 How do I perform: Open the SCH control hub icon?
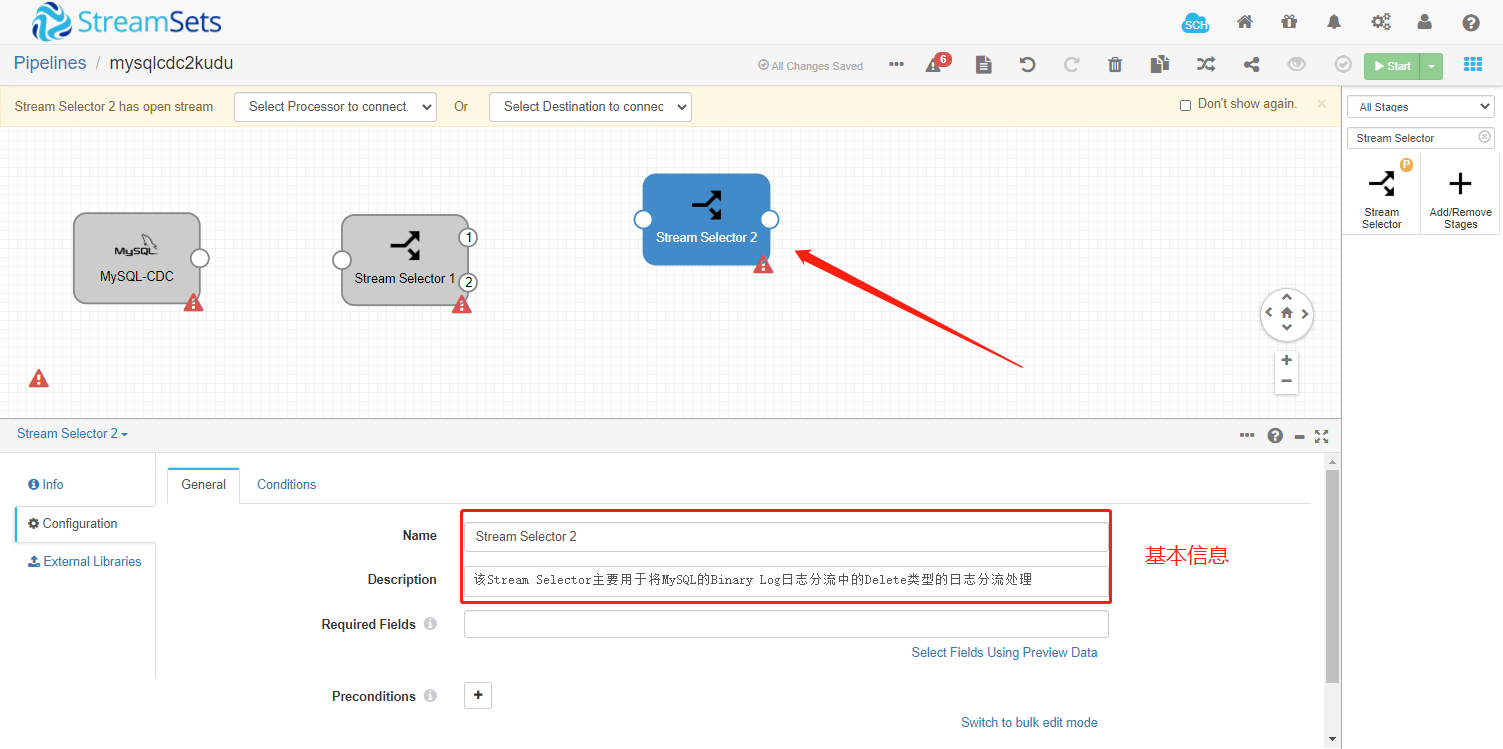(1195, 23)
